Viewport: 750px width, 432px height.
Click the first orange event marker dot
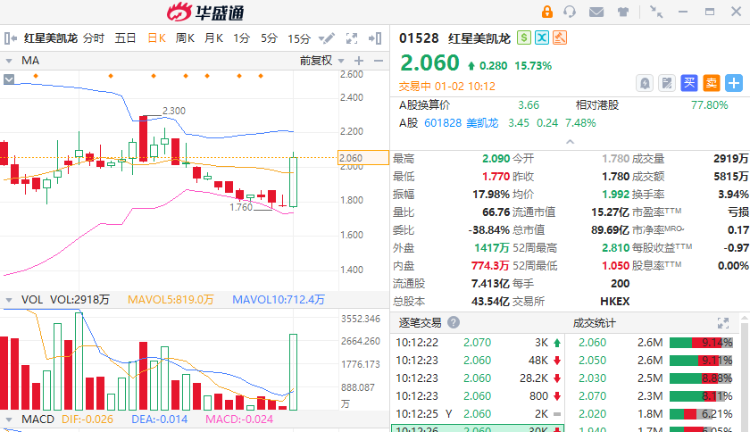[x=36, y=76]
